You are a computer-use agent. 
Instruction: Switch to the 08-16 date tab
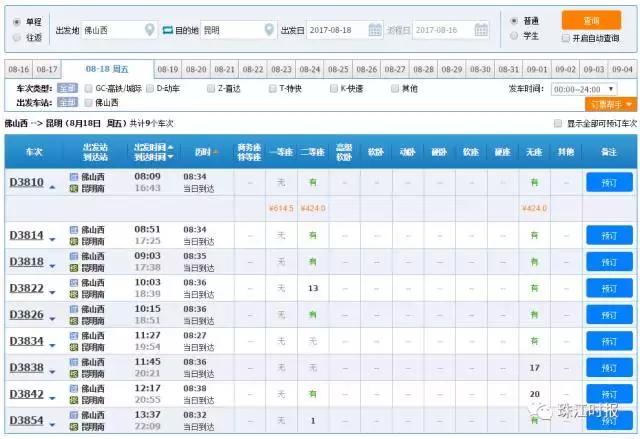19,69
